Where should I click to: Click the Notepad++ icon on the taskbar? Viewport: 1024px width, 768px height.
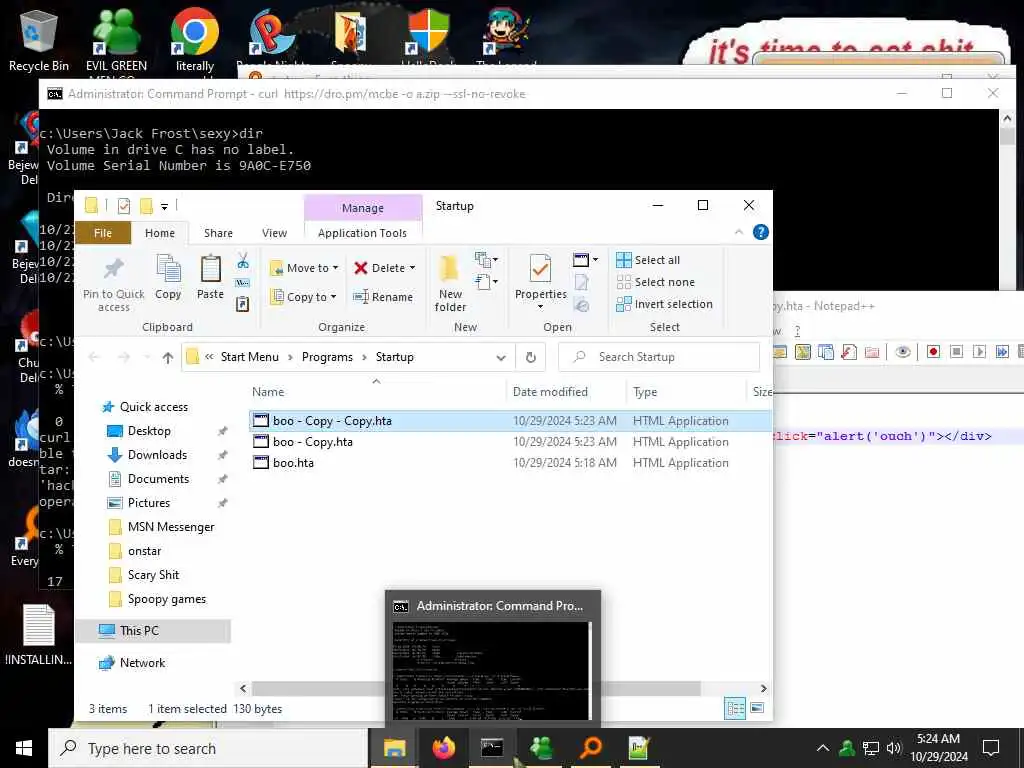639,748
